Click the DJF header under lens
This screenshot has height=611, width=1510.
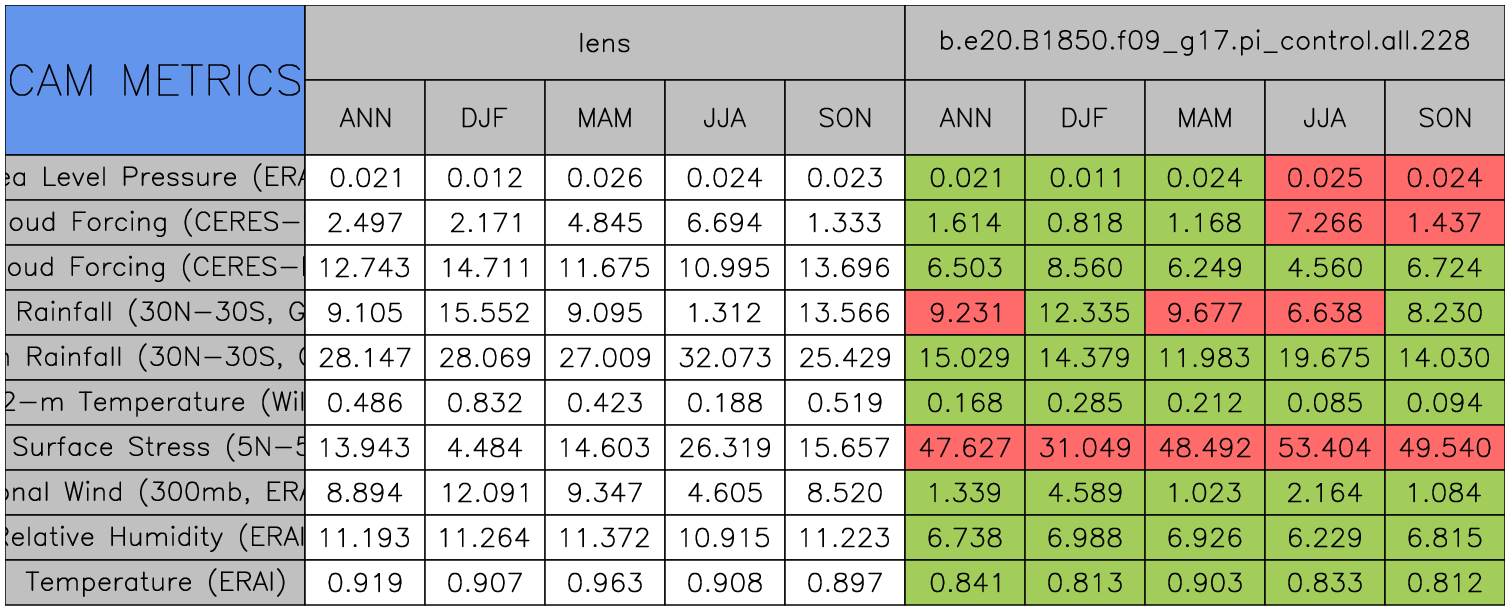pos(484,118)
